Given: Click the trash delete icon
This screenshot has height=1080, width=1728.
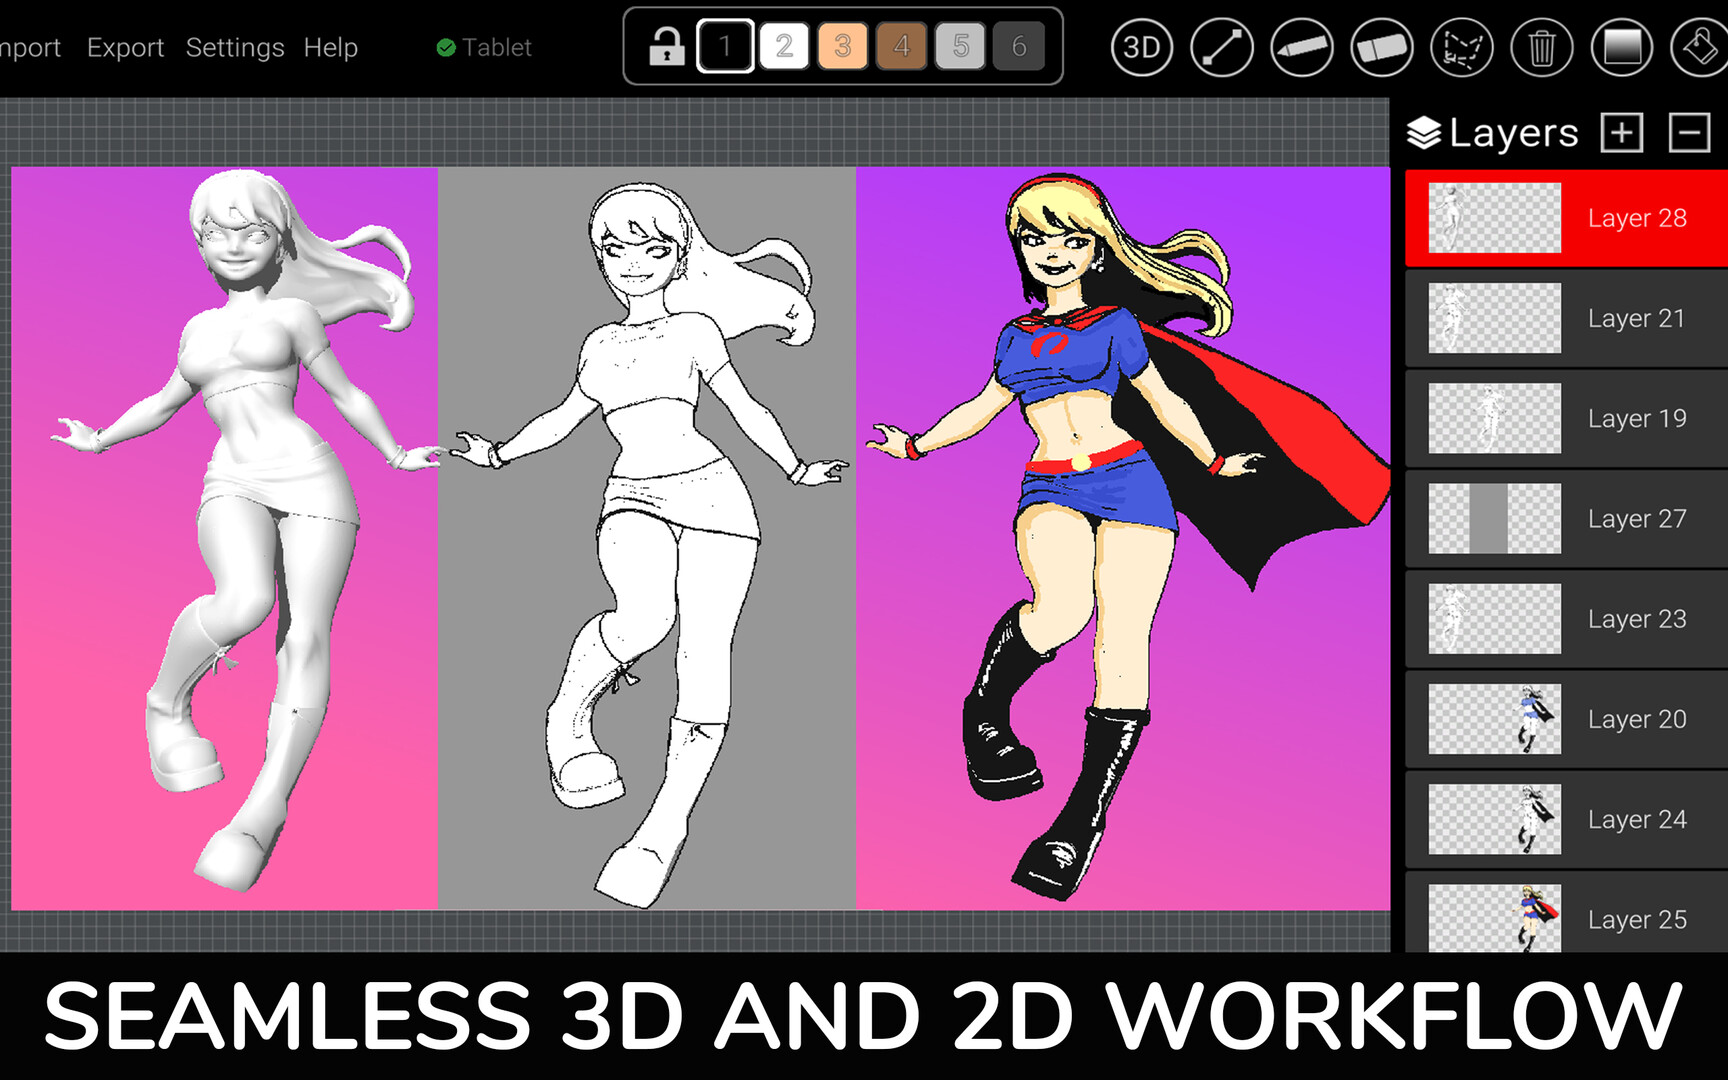Looking at the screenshot, I should 1541,47.
